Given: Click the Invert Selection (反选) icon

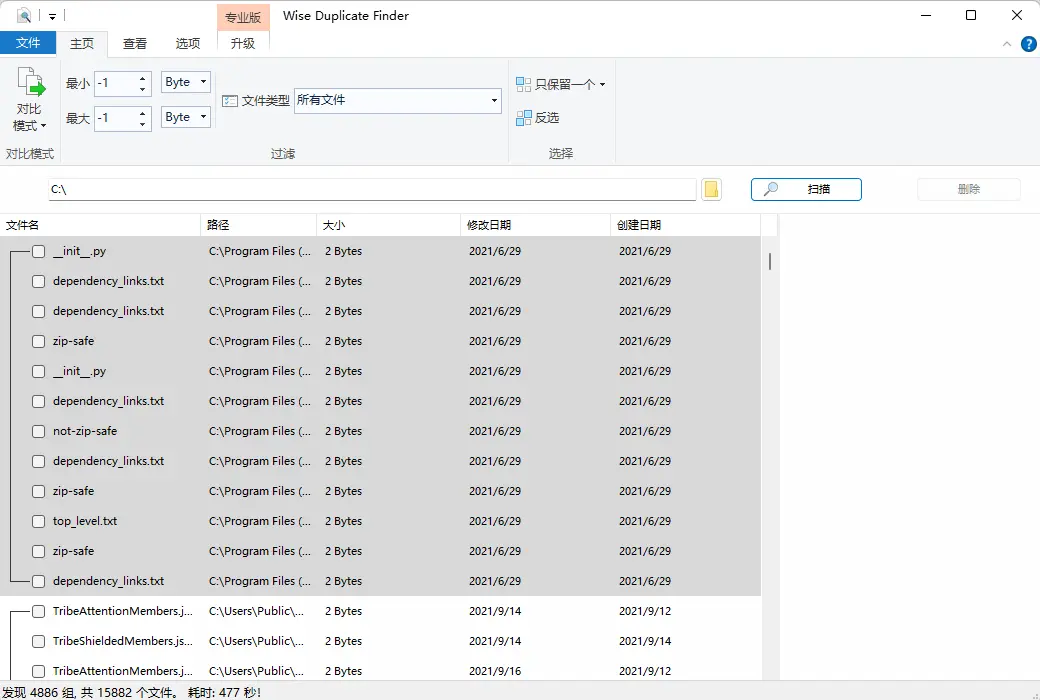Looking at the screenshot, I should (523, 118).
